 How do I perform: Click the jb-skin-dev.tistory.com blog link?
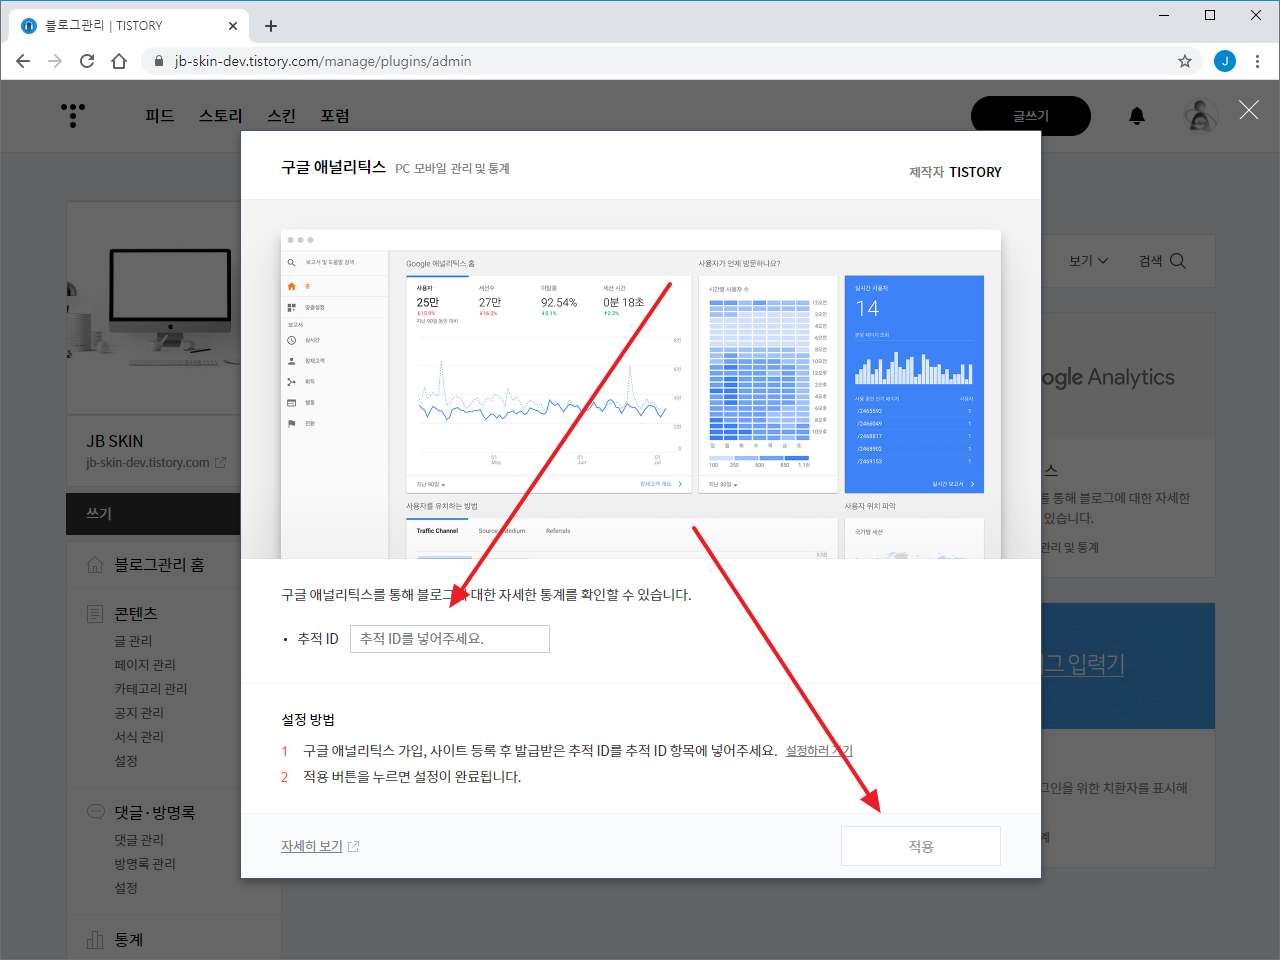148,463
